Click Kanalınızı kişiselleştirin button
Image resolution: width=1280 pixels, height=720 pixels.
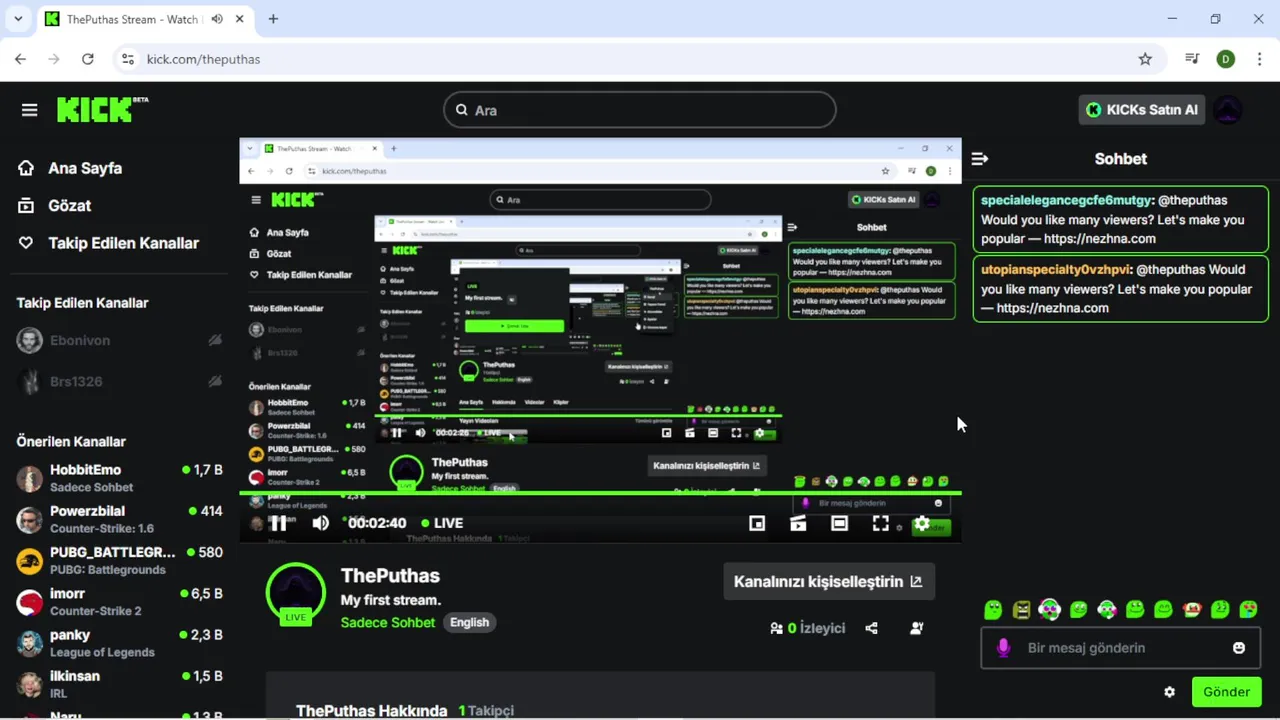click(x=829, y=581)
